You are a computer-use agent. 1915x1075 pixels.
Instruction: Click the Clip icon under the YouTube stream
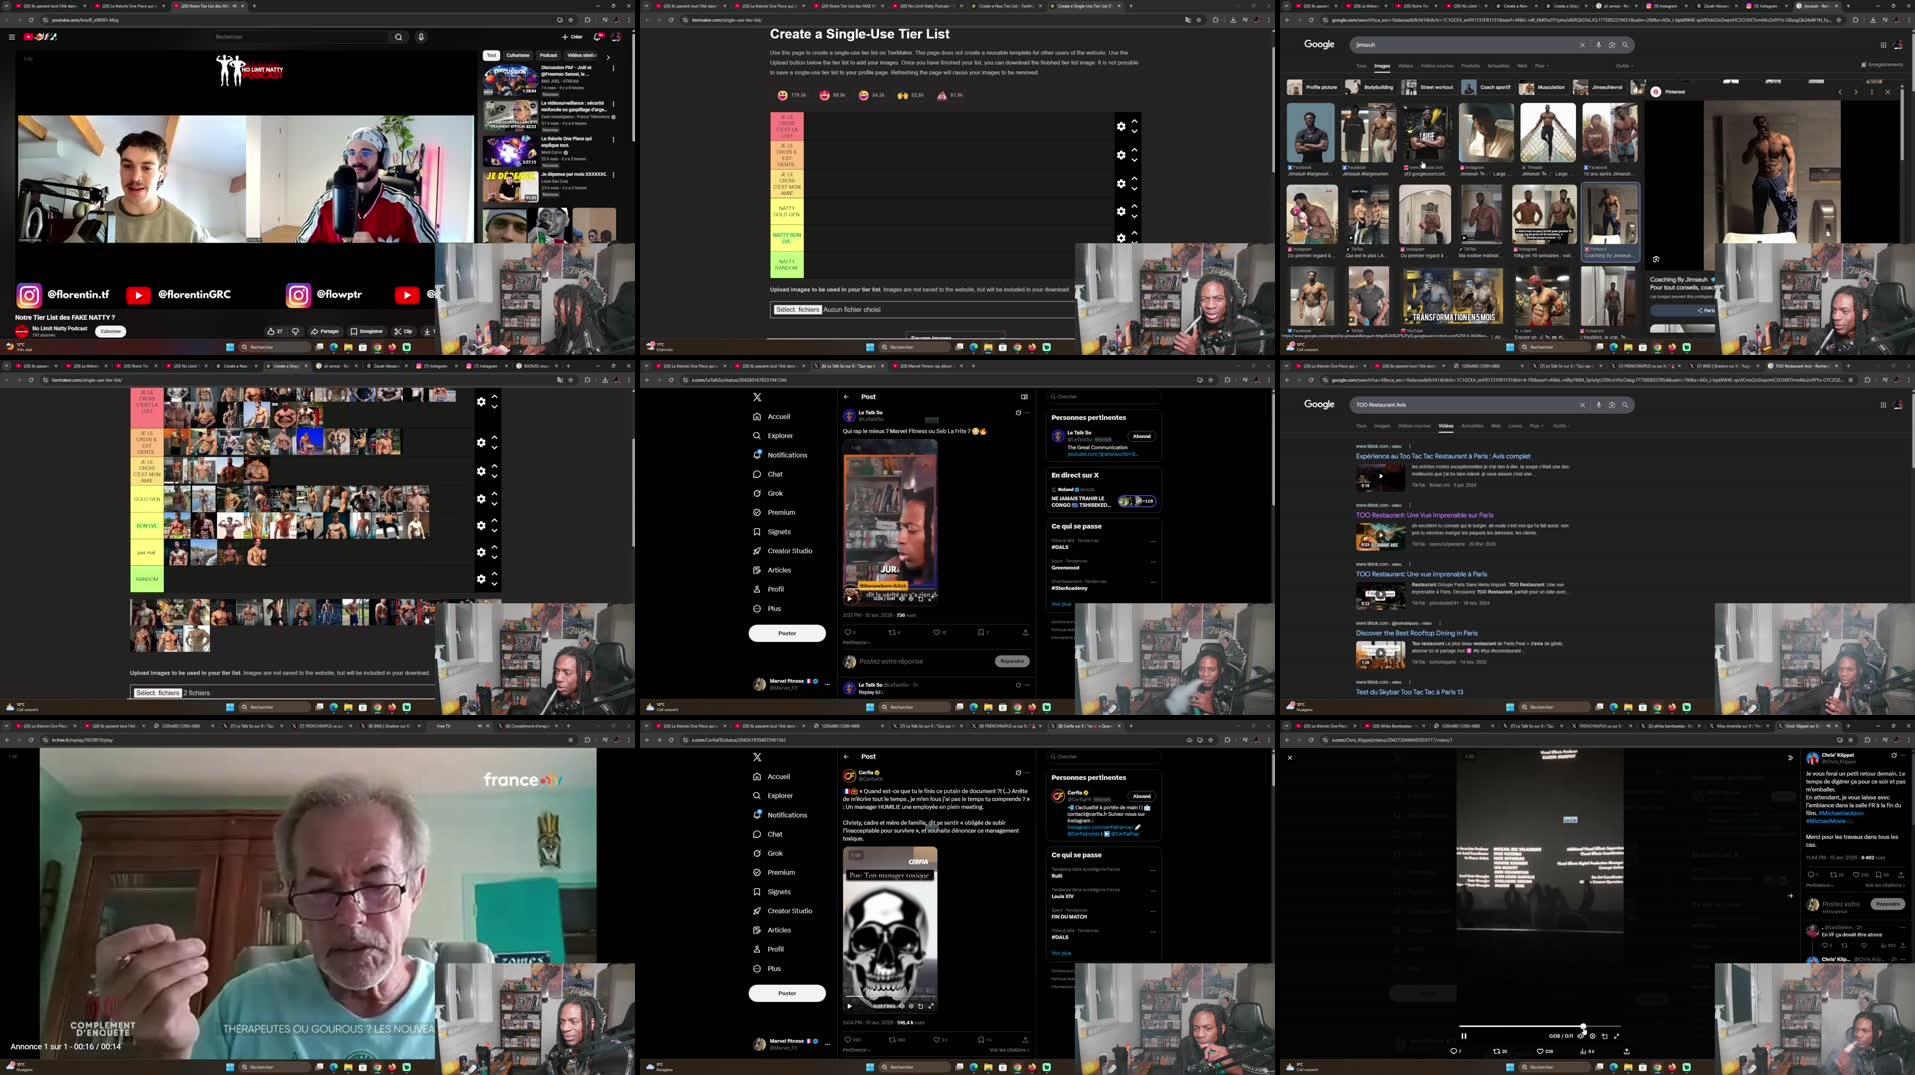click(403, 331)
